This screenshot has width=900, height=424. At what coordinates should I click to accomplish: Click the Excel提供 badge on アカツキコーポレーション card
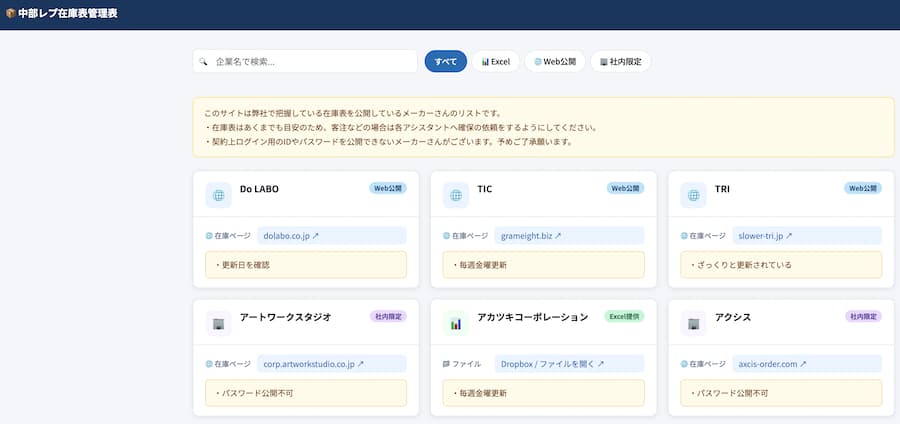tap(624, 316)
